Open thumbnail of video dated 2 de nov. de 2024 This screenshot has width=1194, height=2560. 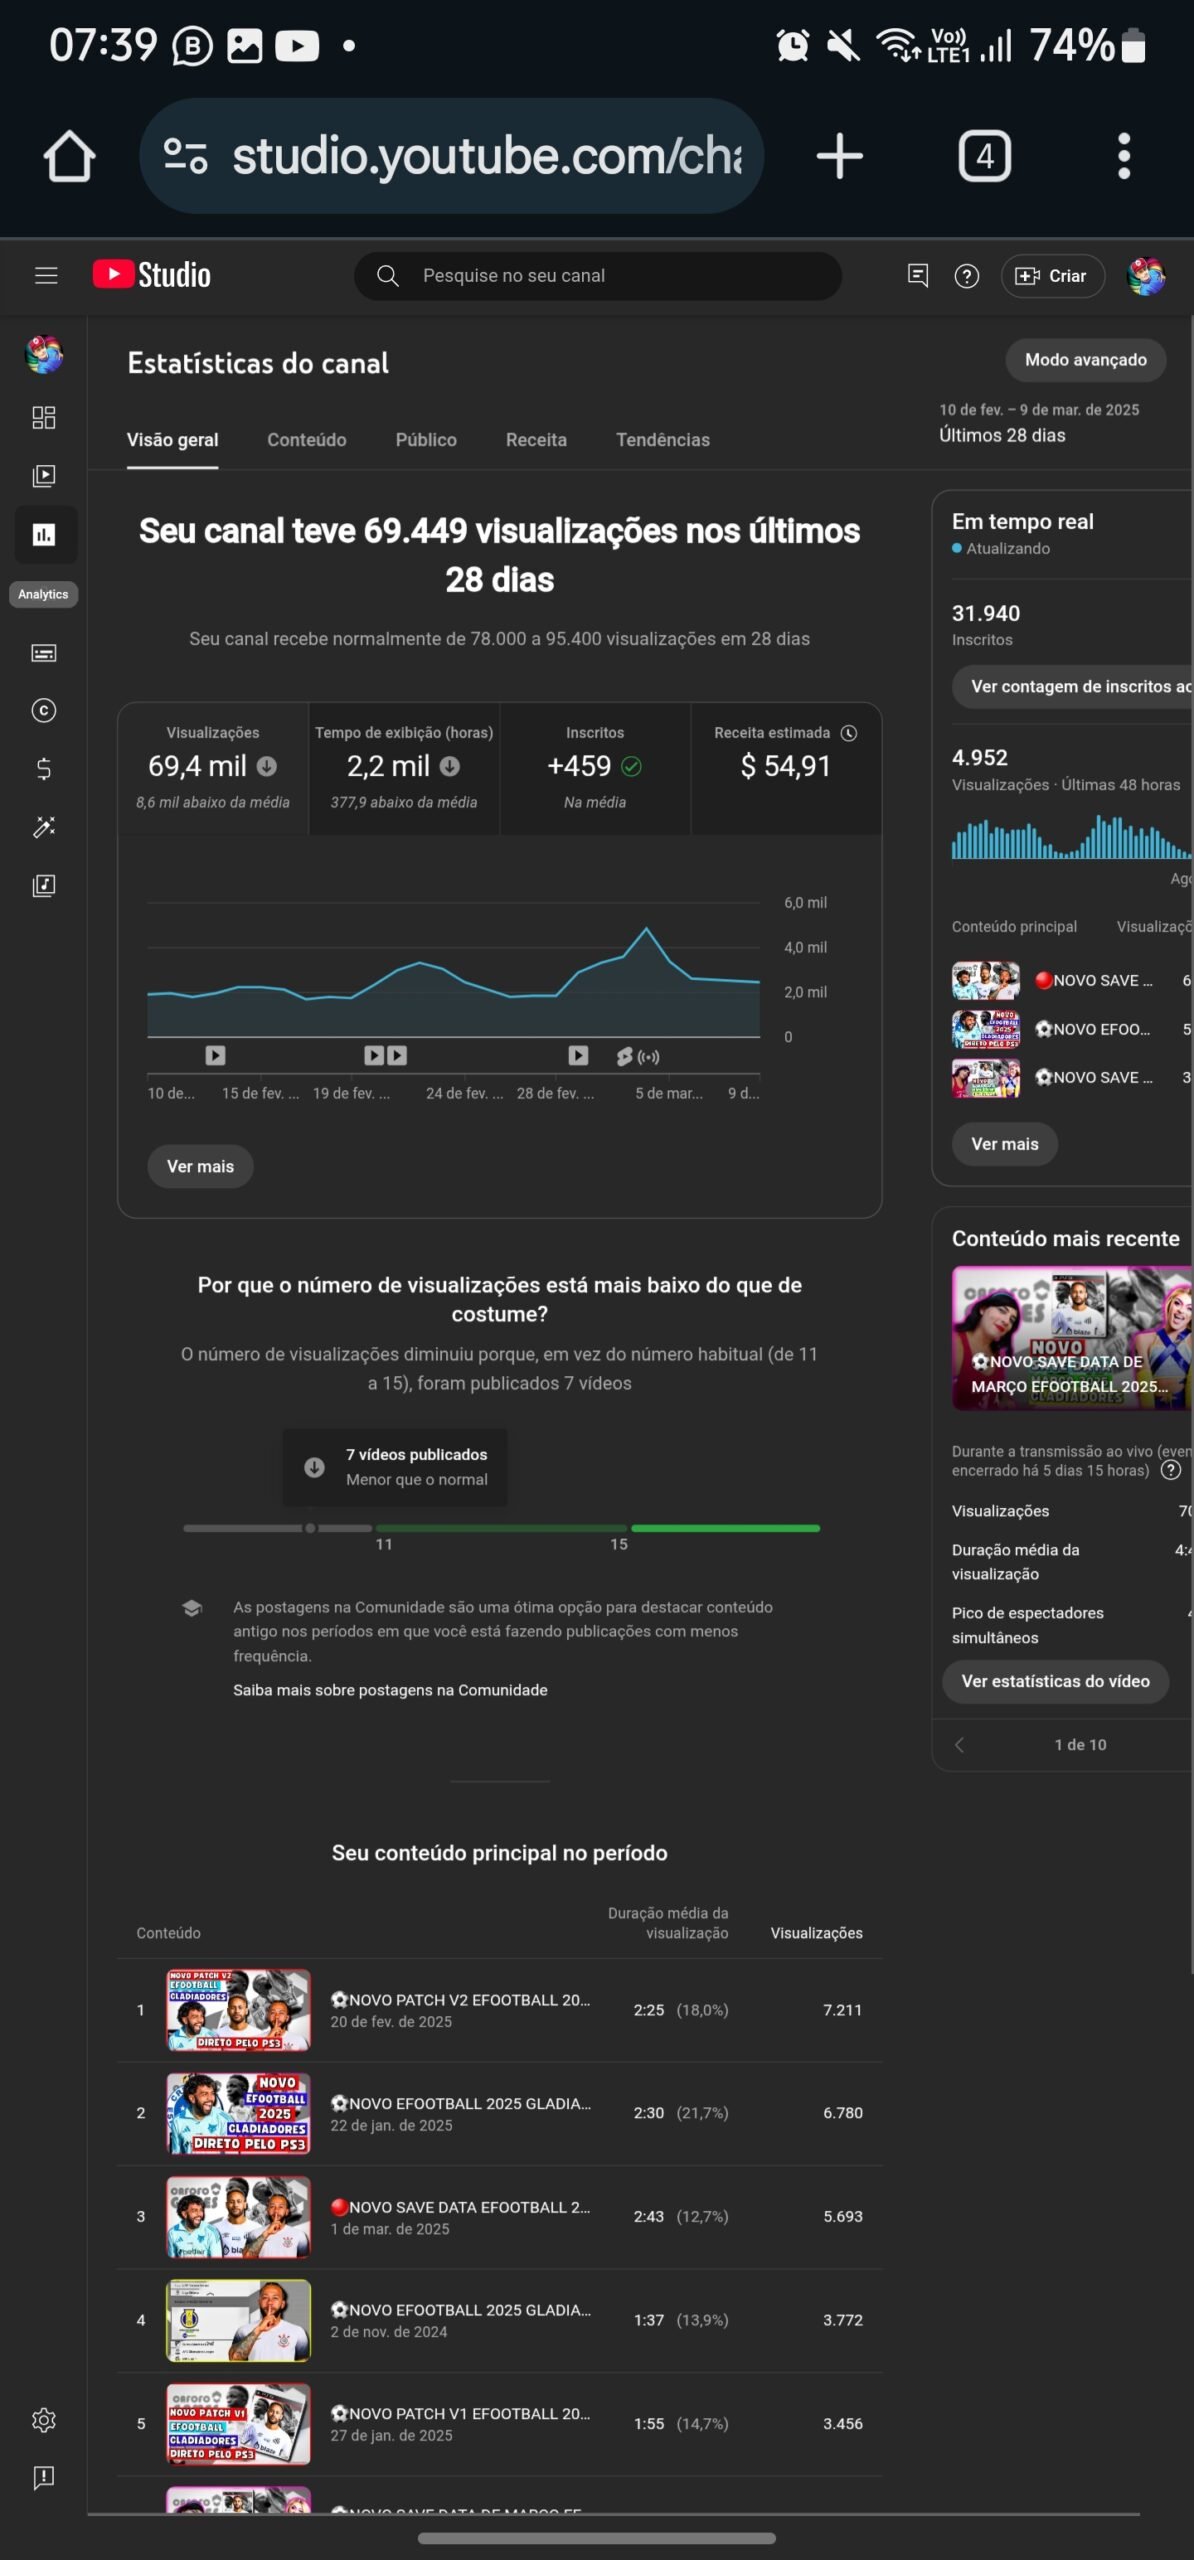238,2320
